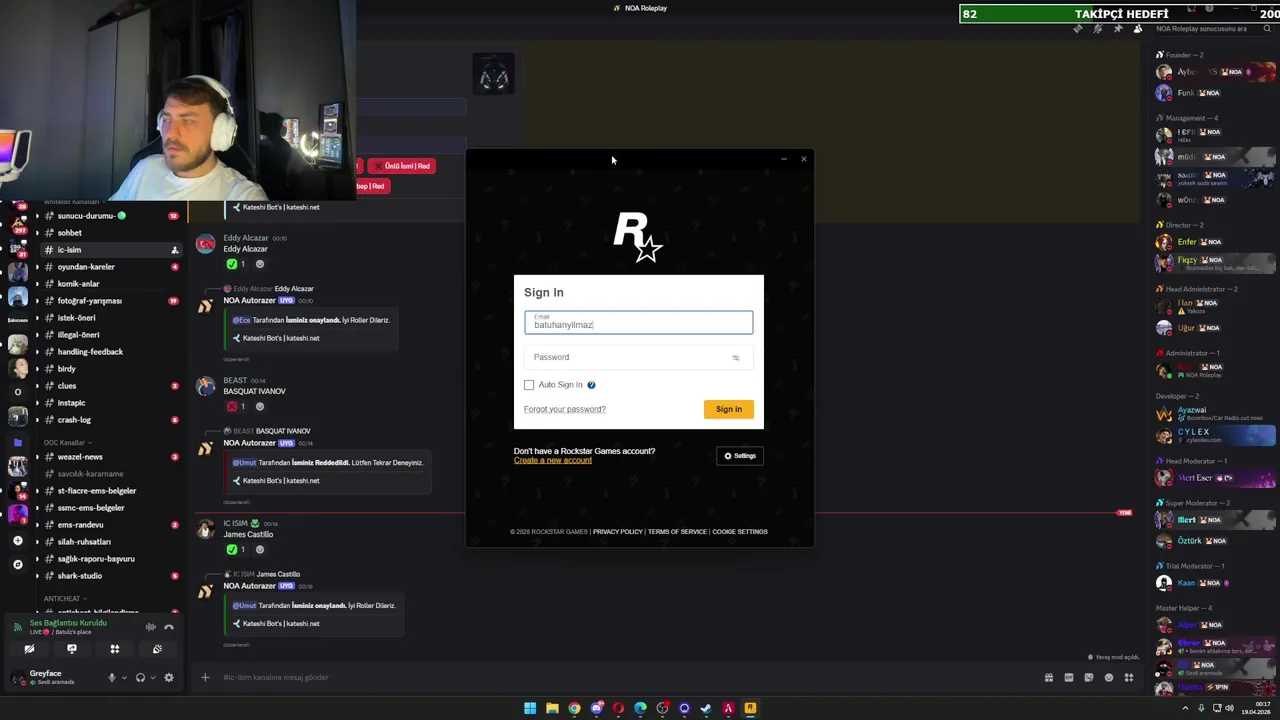Image resolution: width=1280 pixels, height=720 pixels.
Task: Open Discover servers compass icon
Action: 17,565
